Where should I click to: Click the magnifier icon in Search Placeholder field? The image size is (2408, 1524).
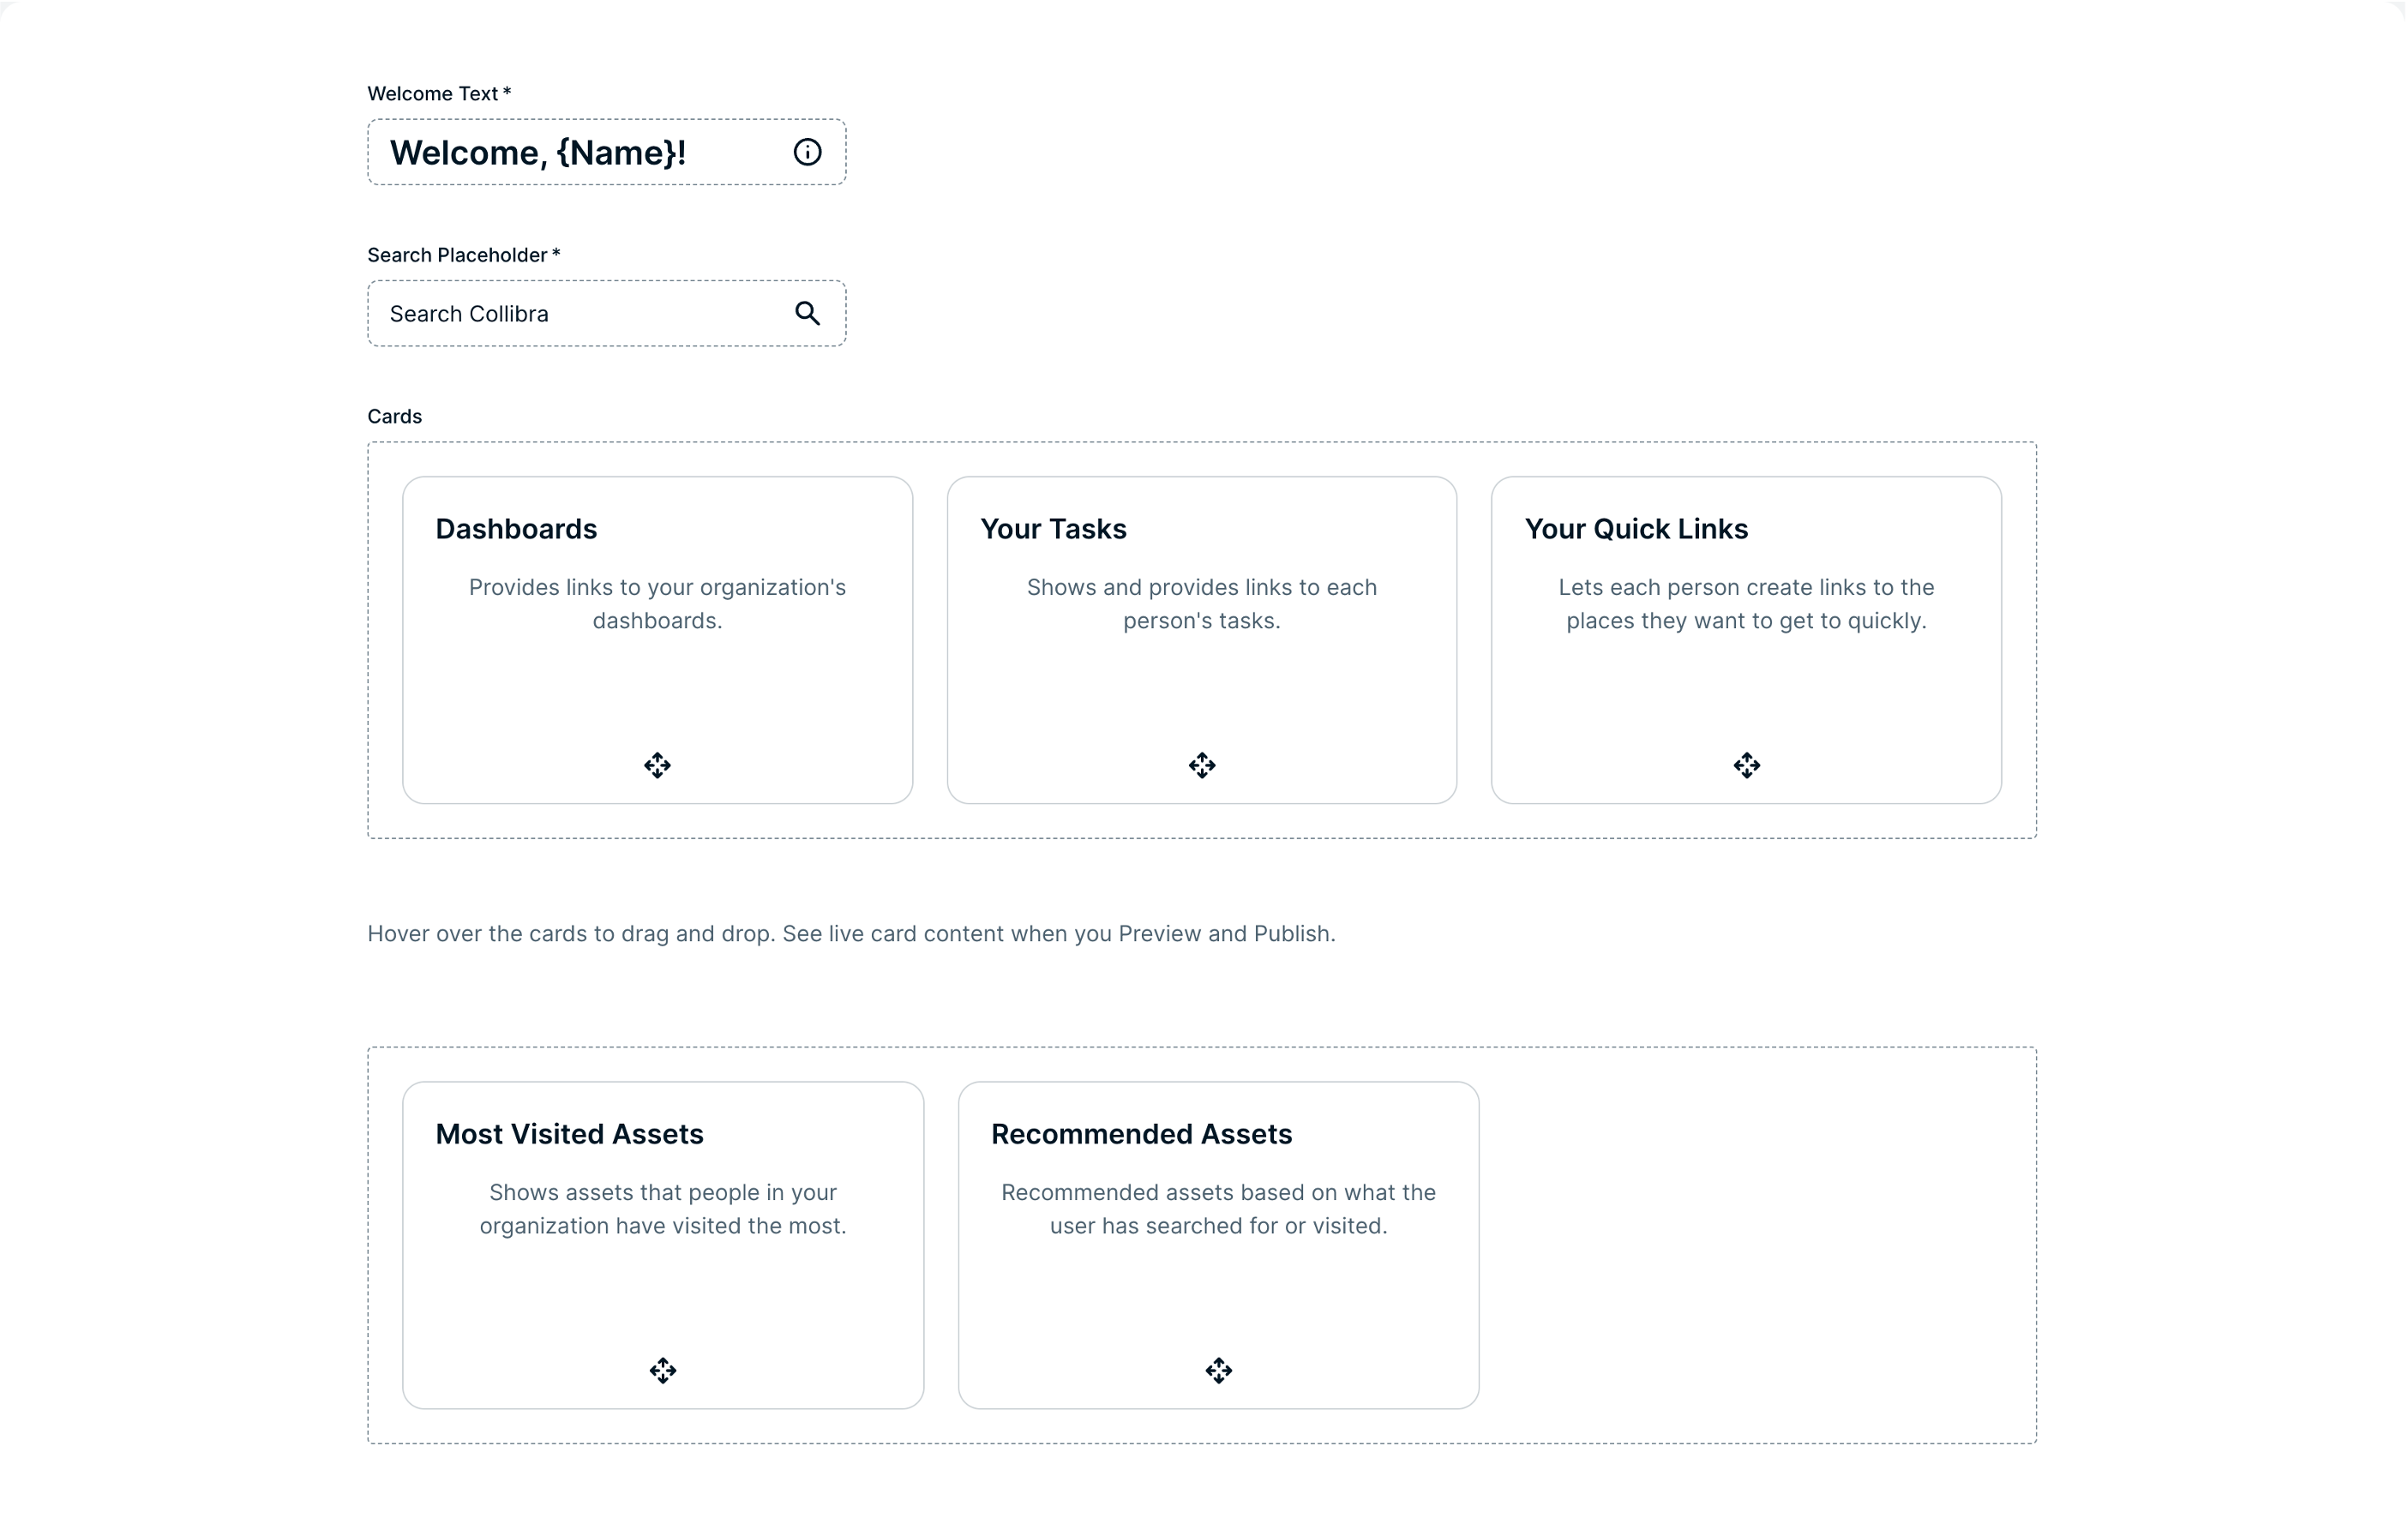(807, 313)
